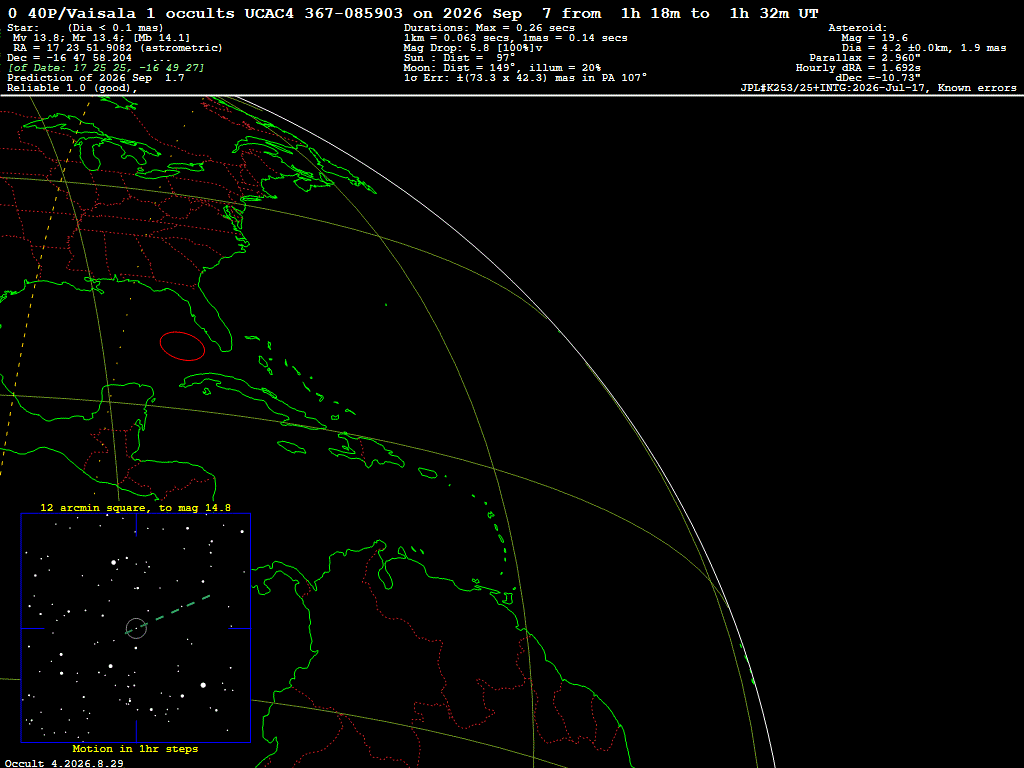Click the large bright star in the lower right of the finder chart
The height and width of the screenshot is (768, 1024).
point(203,685)
